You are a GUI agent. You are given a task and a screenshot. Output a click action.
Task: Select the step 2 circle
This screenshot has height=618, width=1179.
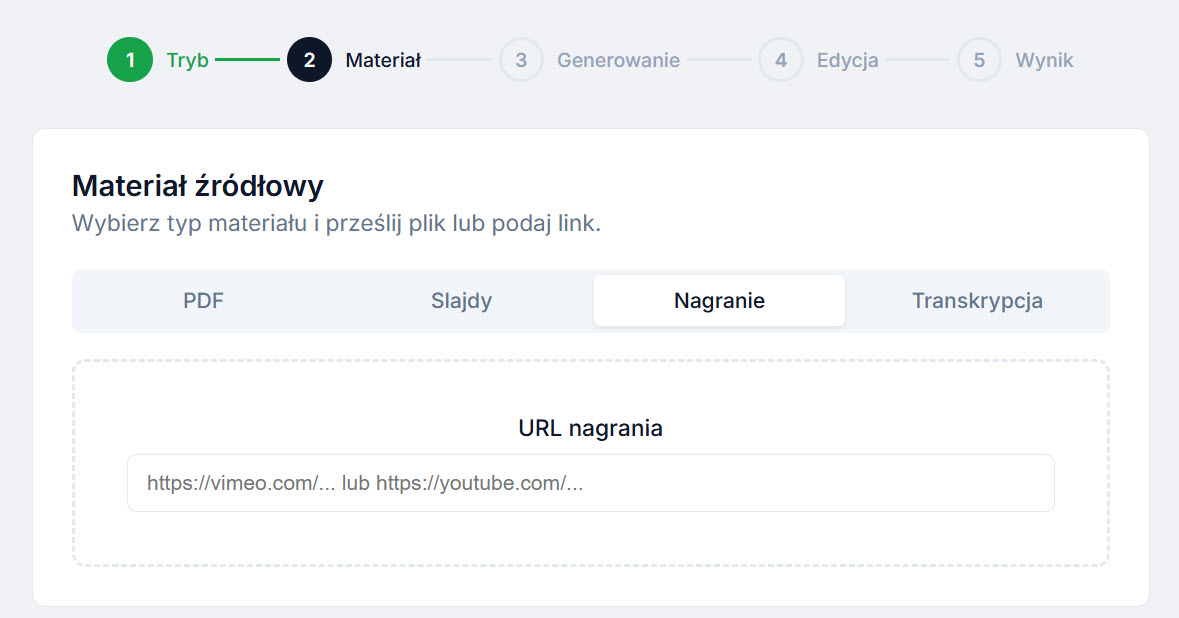click(310, 59)
